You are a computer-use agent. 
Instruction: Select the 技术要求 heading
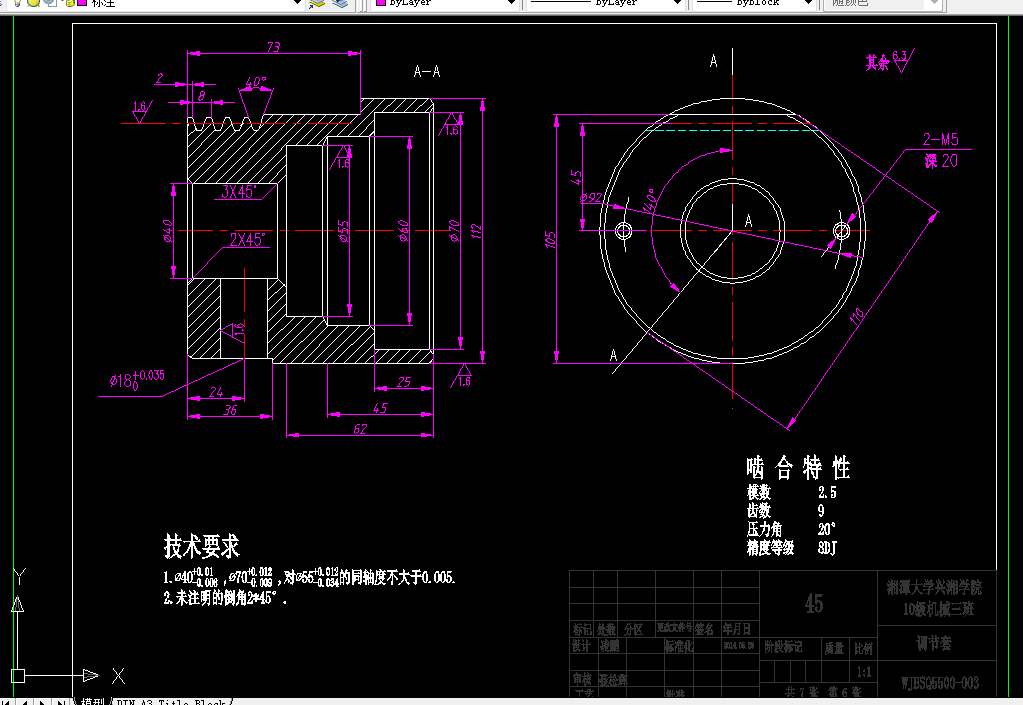pos(202,547)
